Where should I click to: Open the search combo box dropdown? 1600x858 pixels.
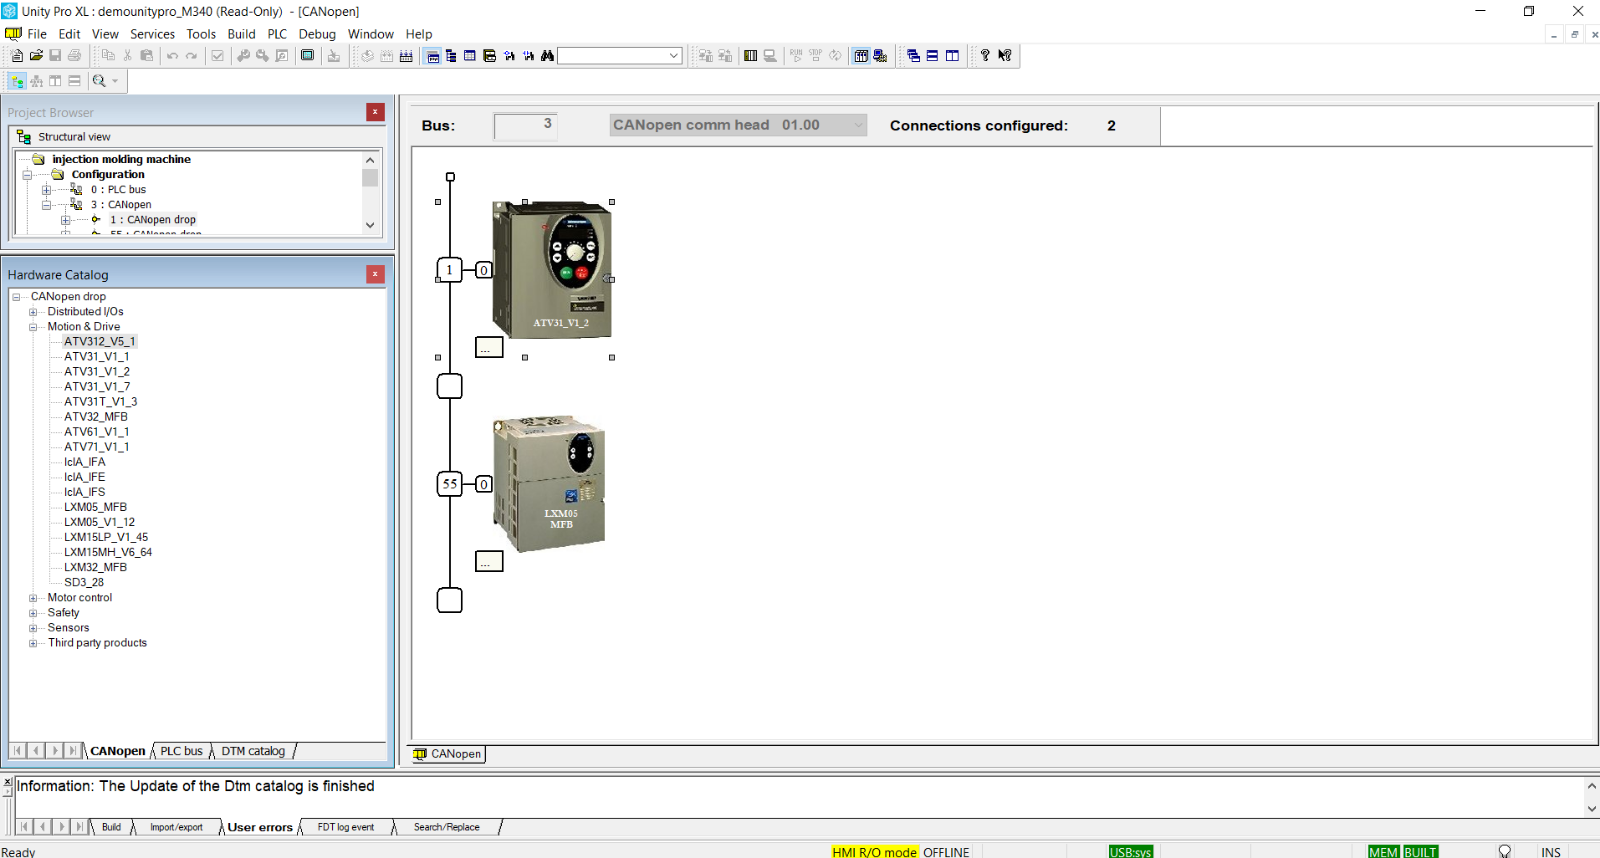[674, 56]
